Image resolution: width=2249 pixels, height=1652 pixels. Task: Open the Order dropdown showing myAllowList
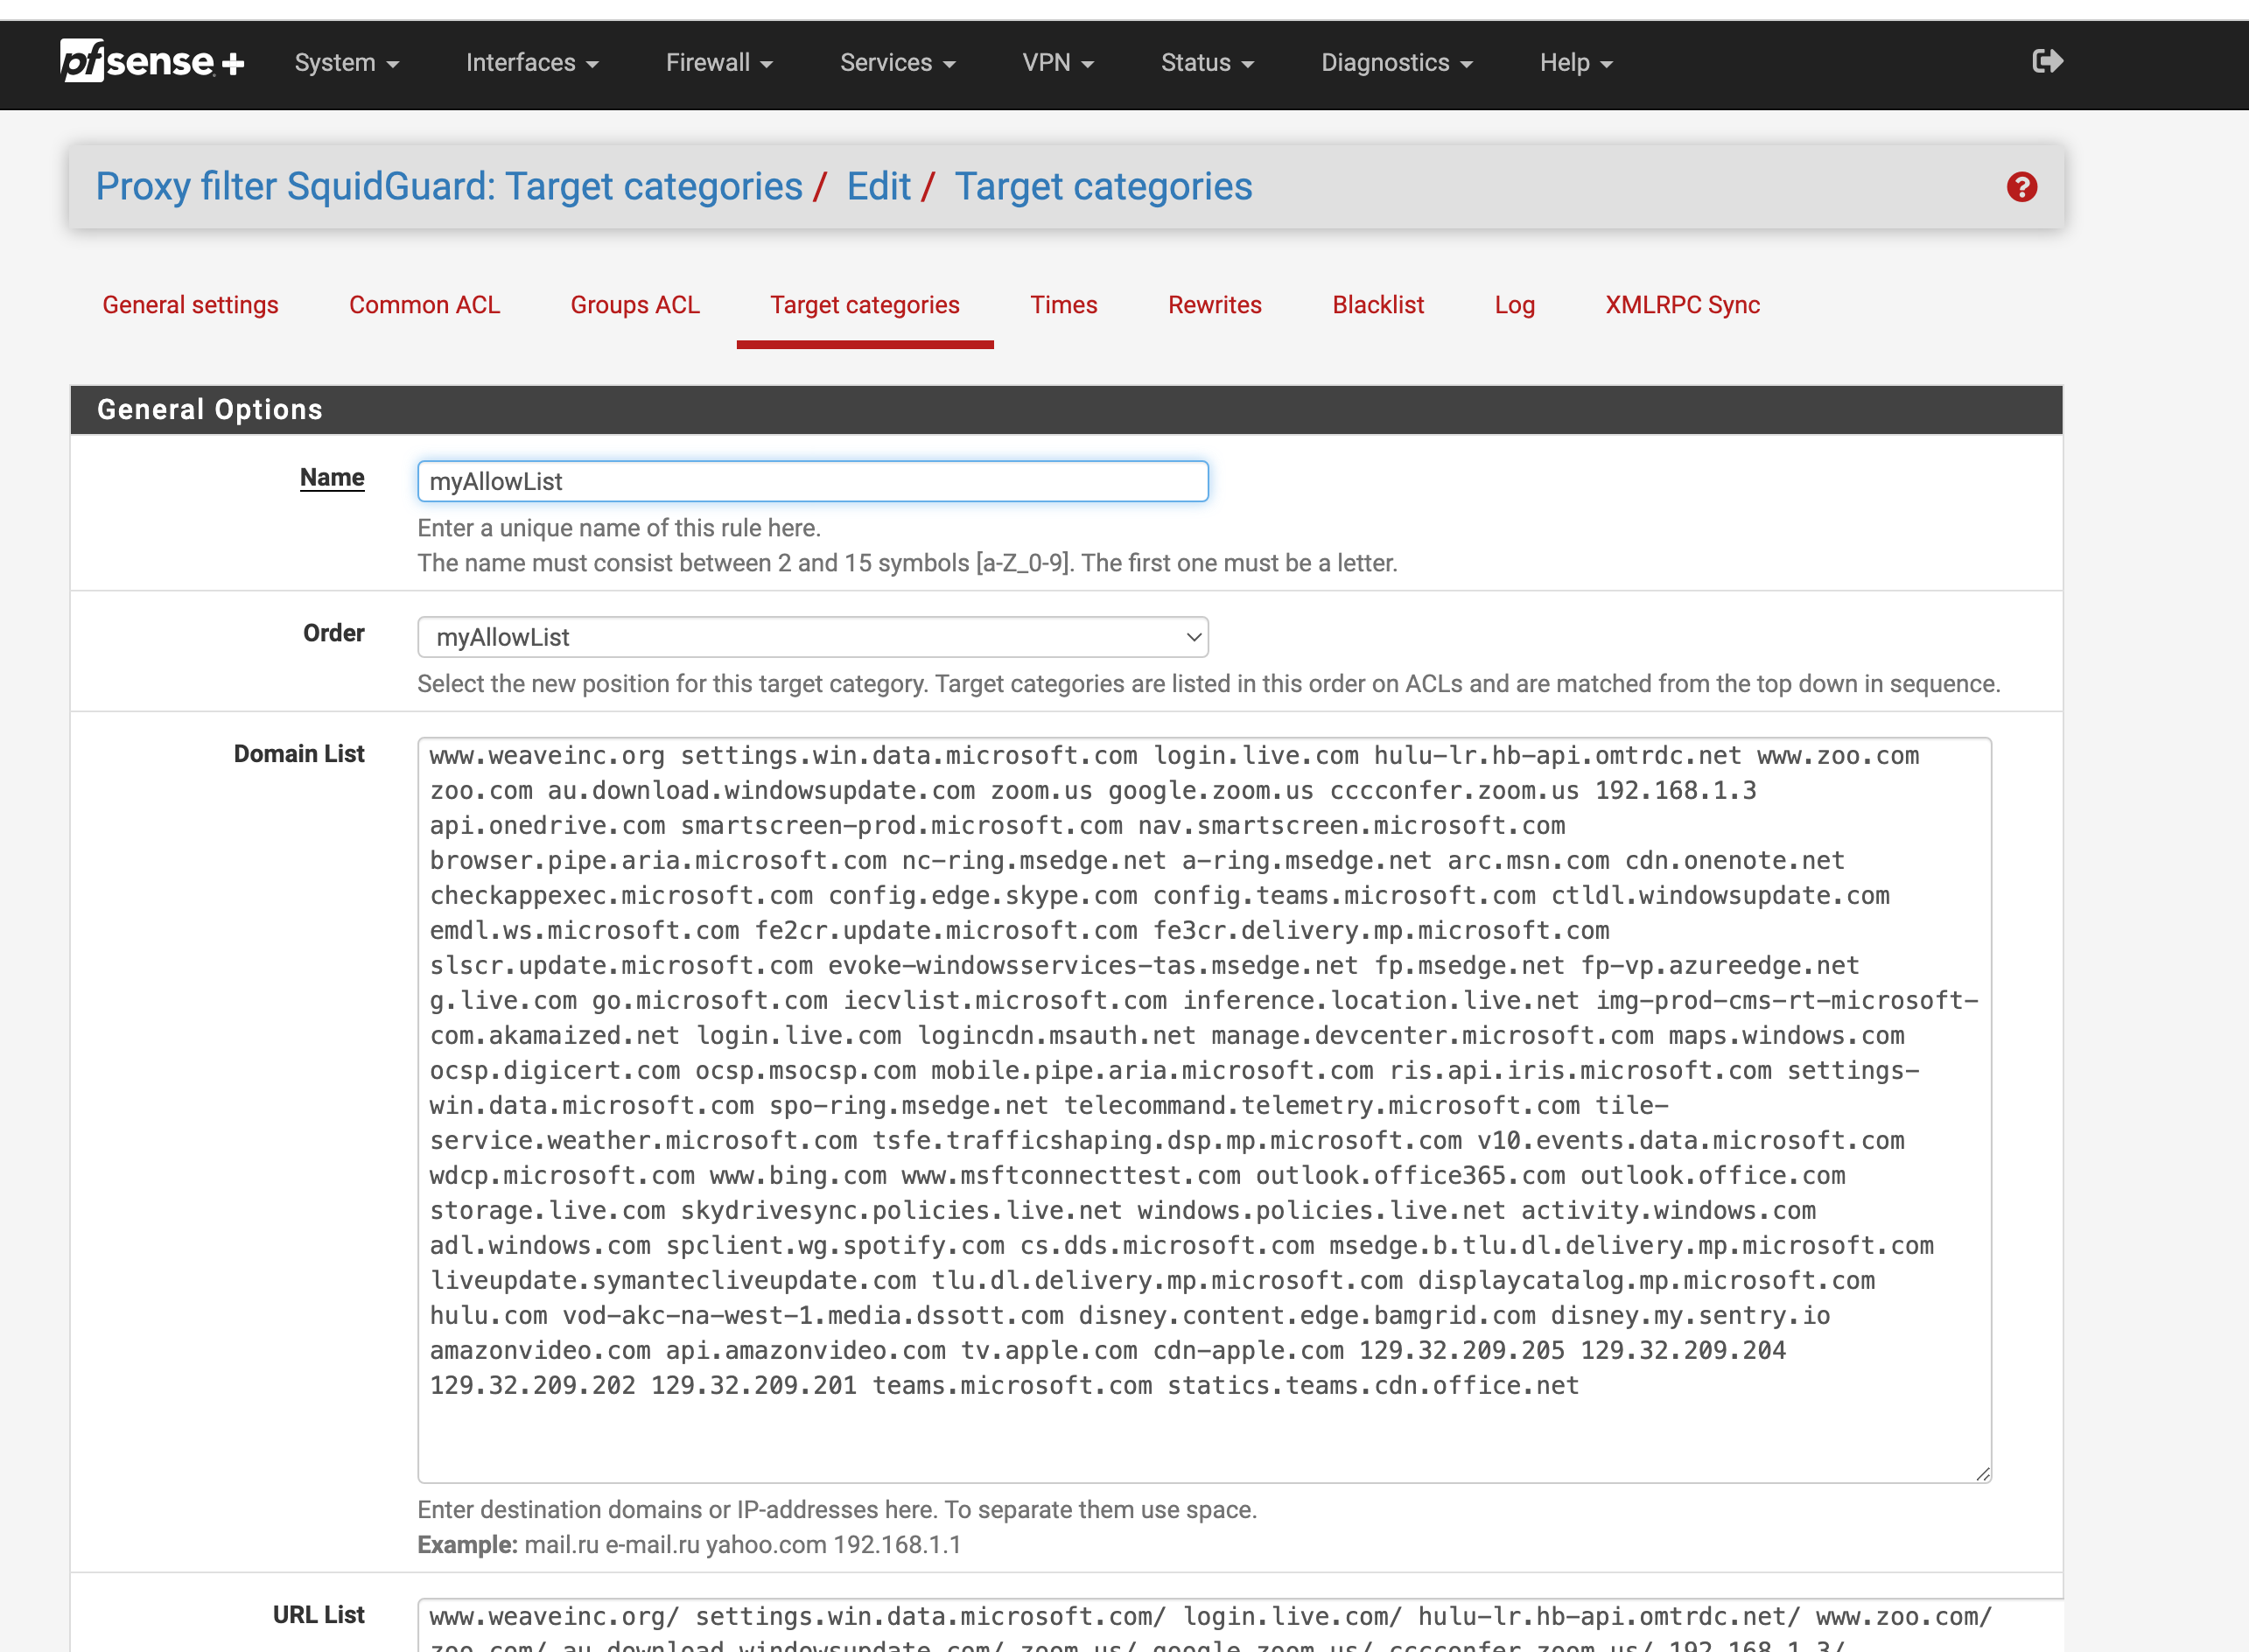point(812,637)
